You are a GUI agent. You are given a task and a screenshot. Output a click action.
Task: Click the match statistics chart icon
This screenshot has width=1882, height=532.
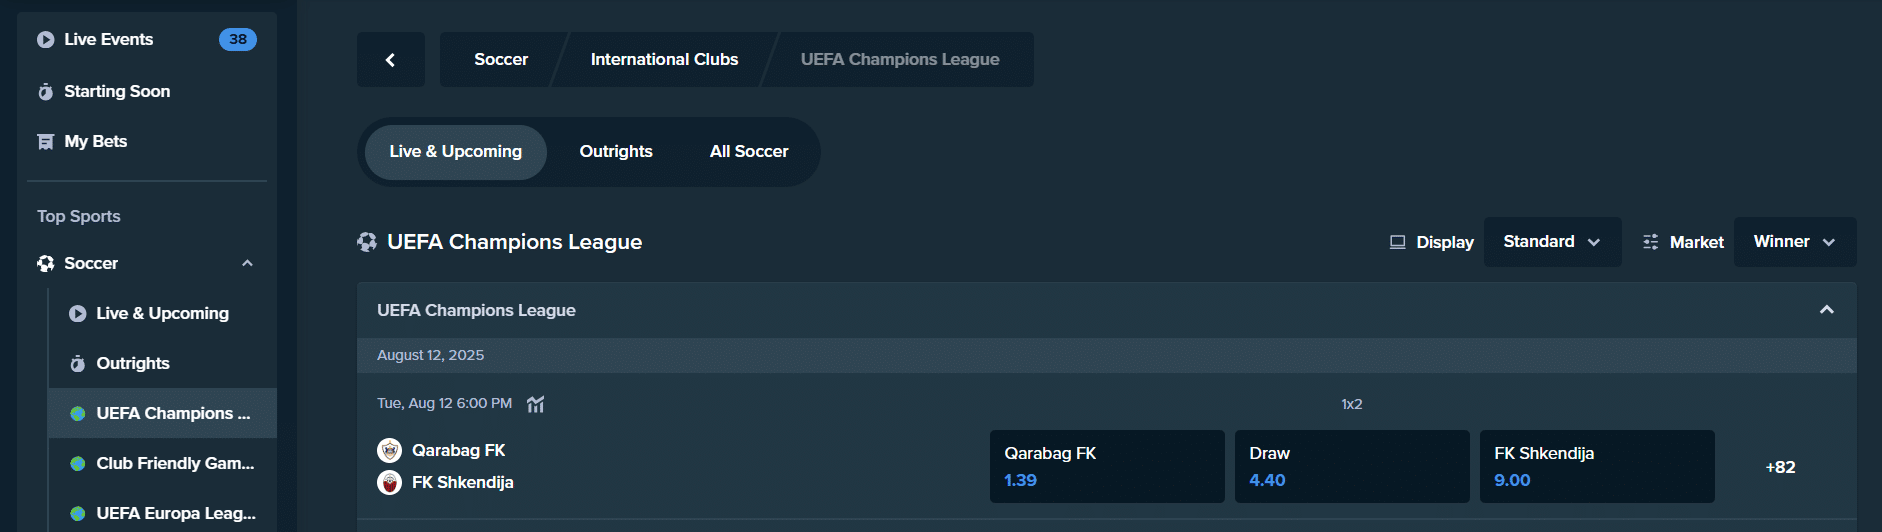pyautogui.click(x=536, y=404)
